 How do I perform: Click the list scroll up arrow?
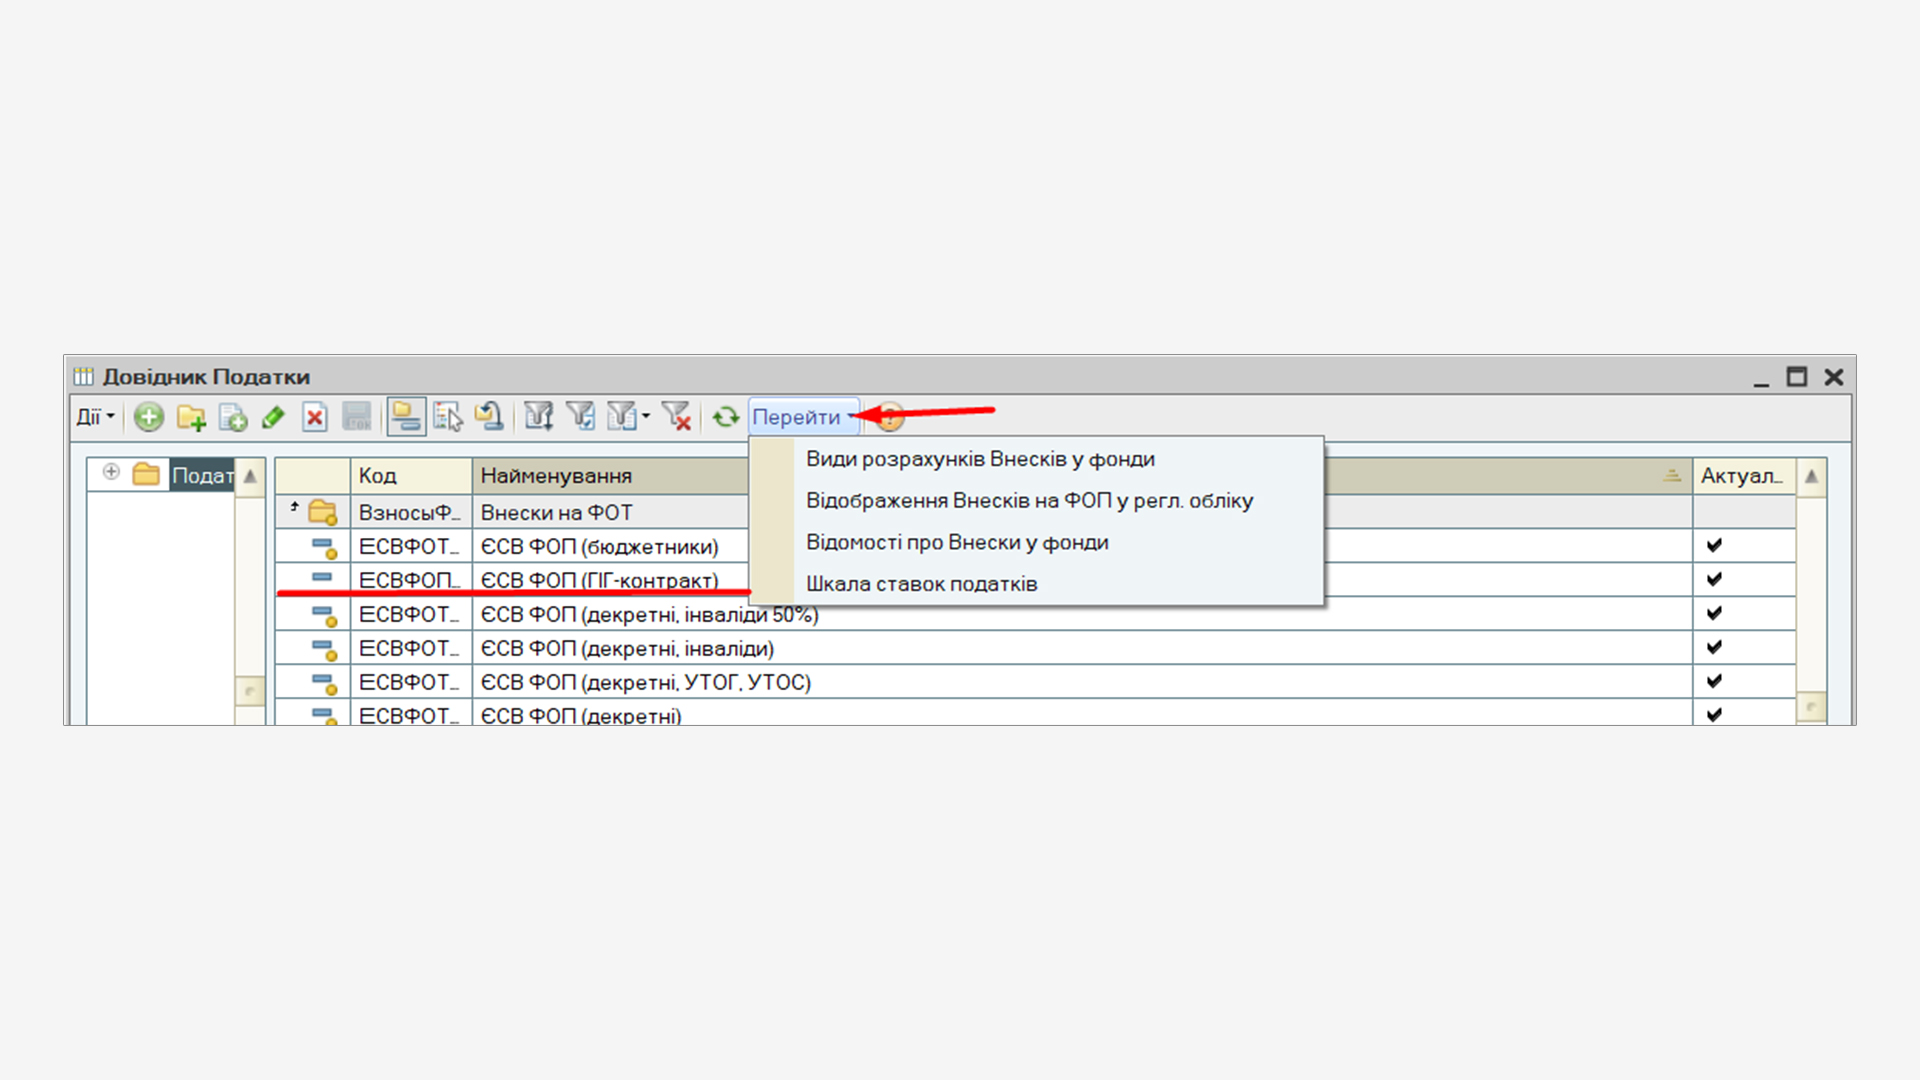1811,476
